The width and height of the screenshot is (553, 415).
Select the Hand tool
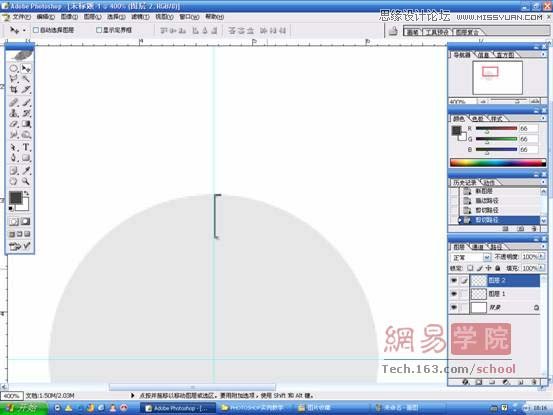[x=14, y=181]
